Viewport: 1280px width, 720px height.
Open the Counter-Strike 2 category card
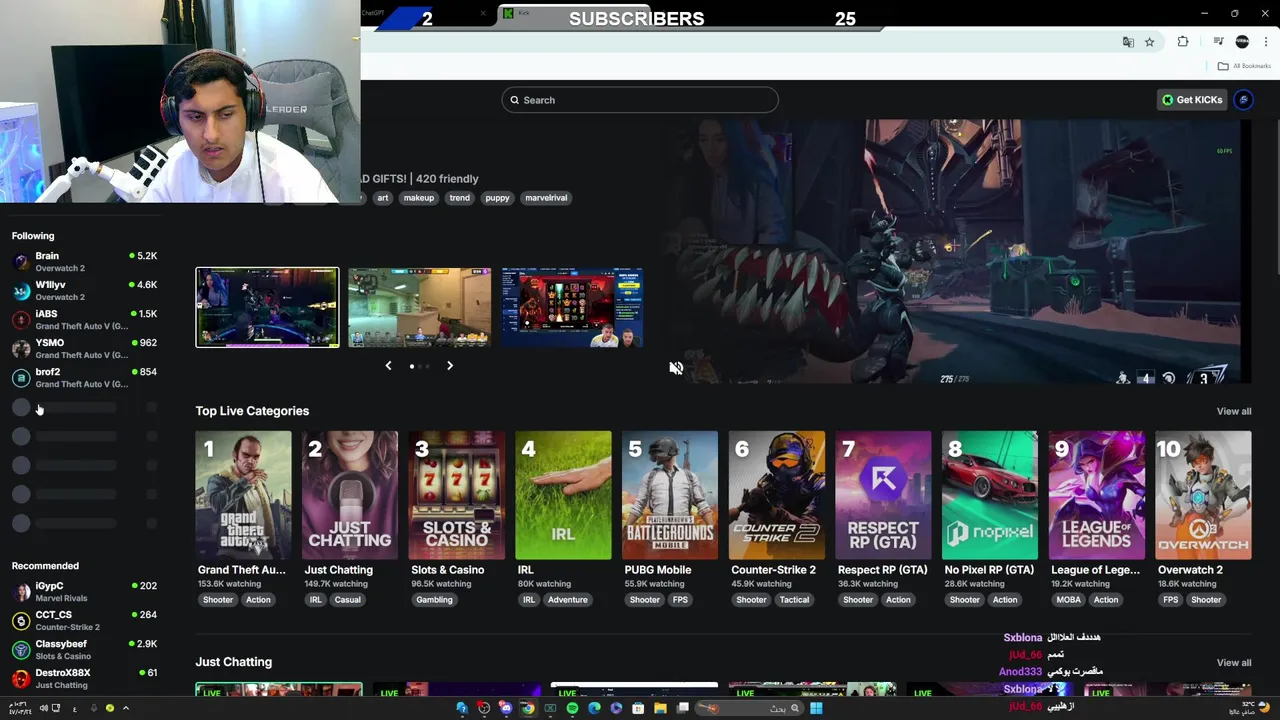pyautogui.click(x=777, y=495)
